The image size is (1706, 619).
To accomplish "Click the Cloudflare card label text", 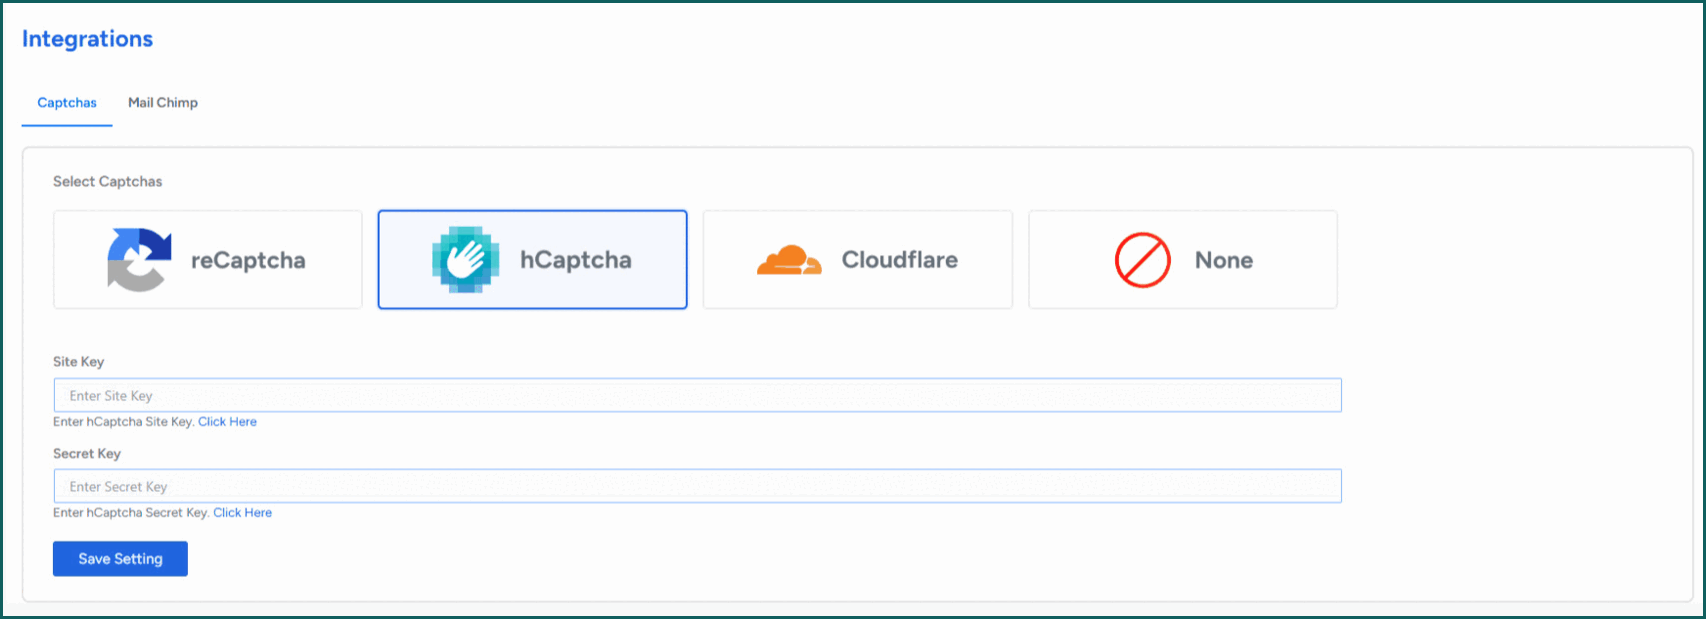I will point(900,260).
